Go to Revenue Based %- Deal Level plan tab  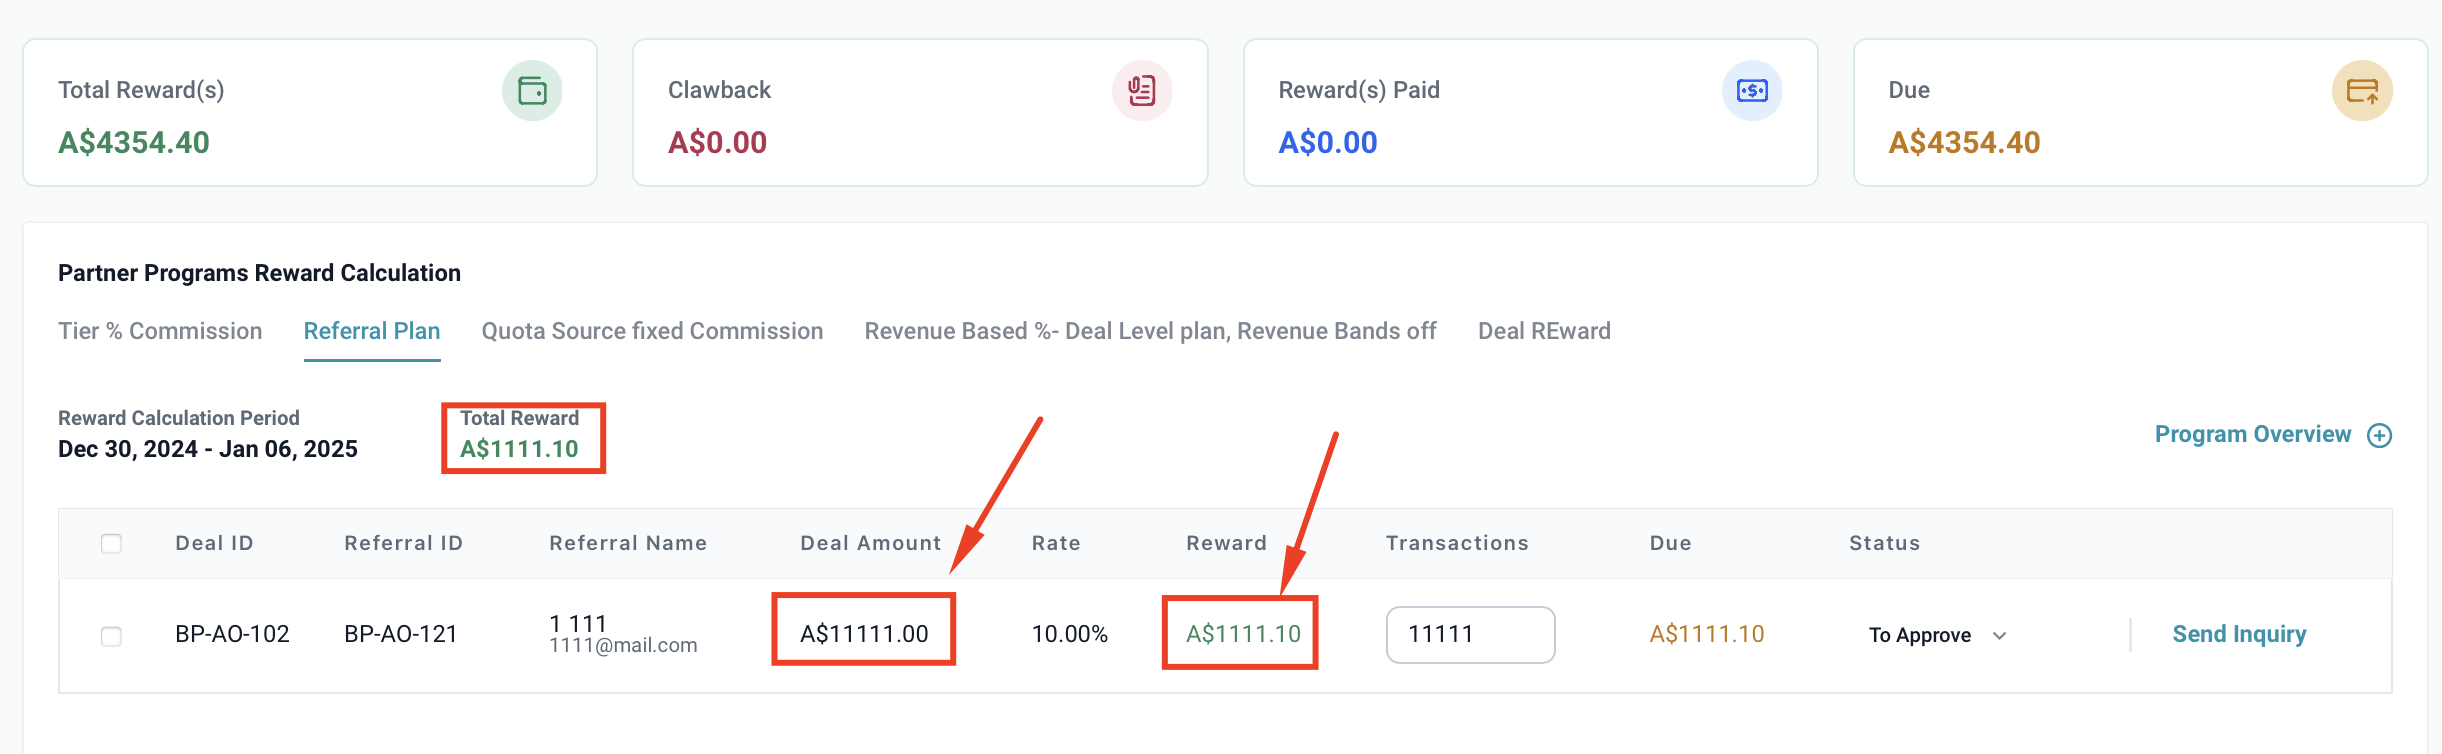1150,331
